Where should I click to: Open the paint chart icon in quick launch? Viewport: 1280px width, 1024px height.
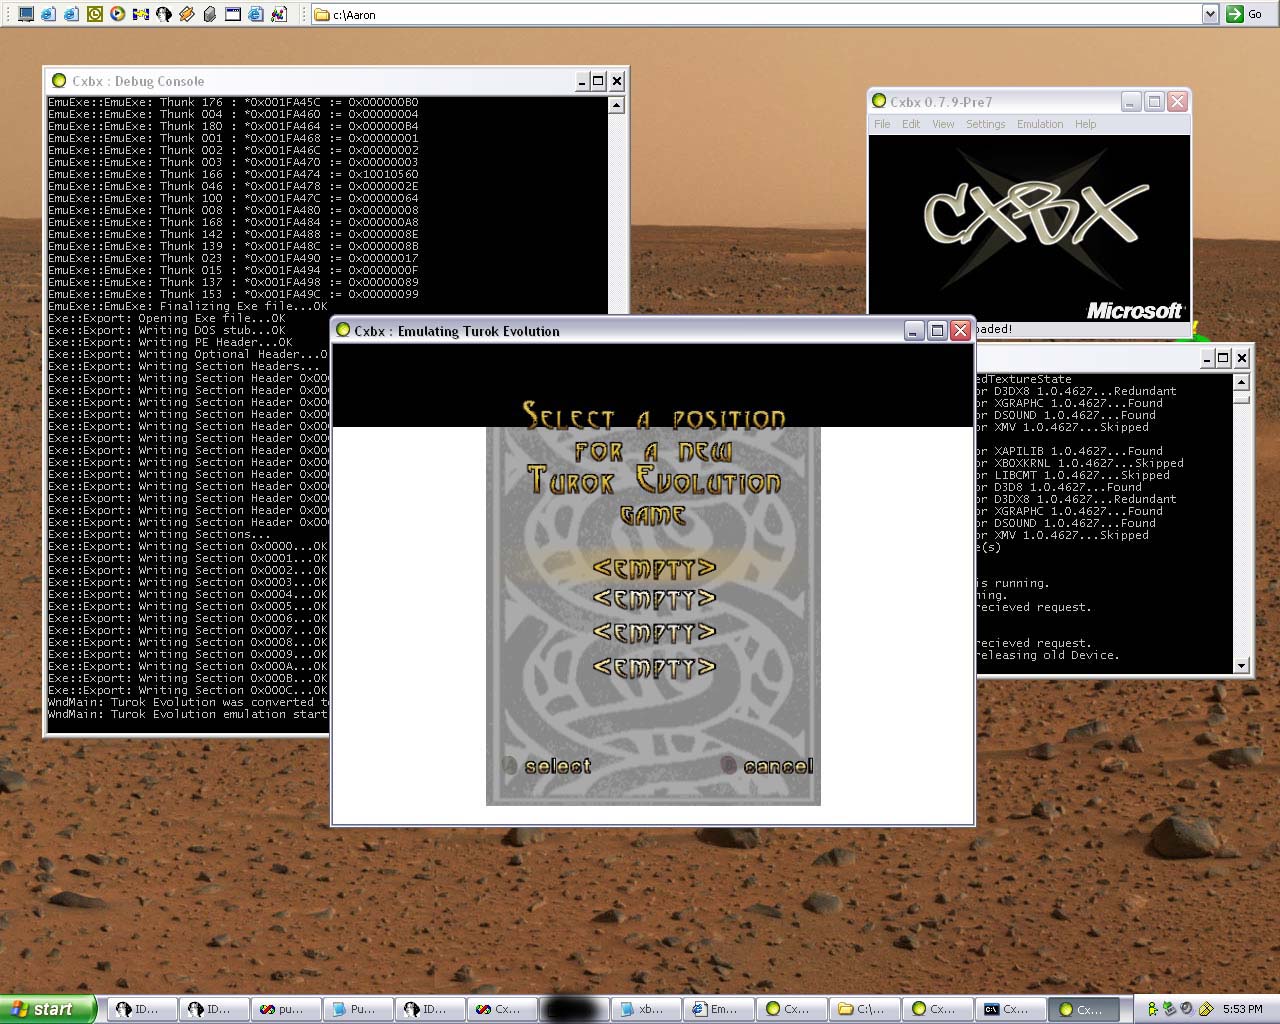click(279, 14)
